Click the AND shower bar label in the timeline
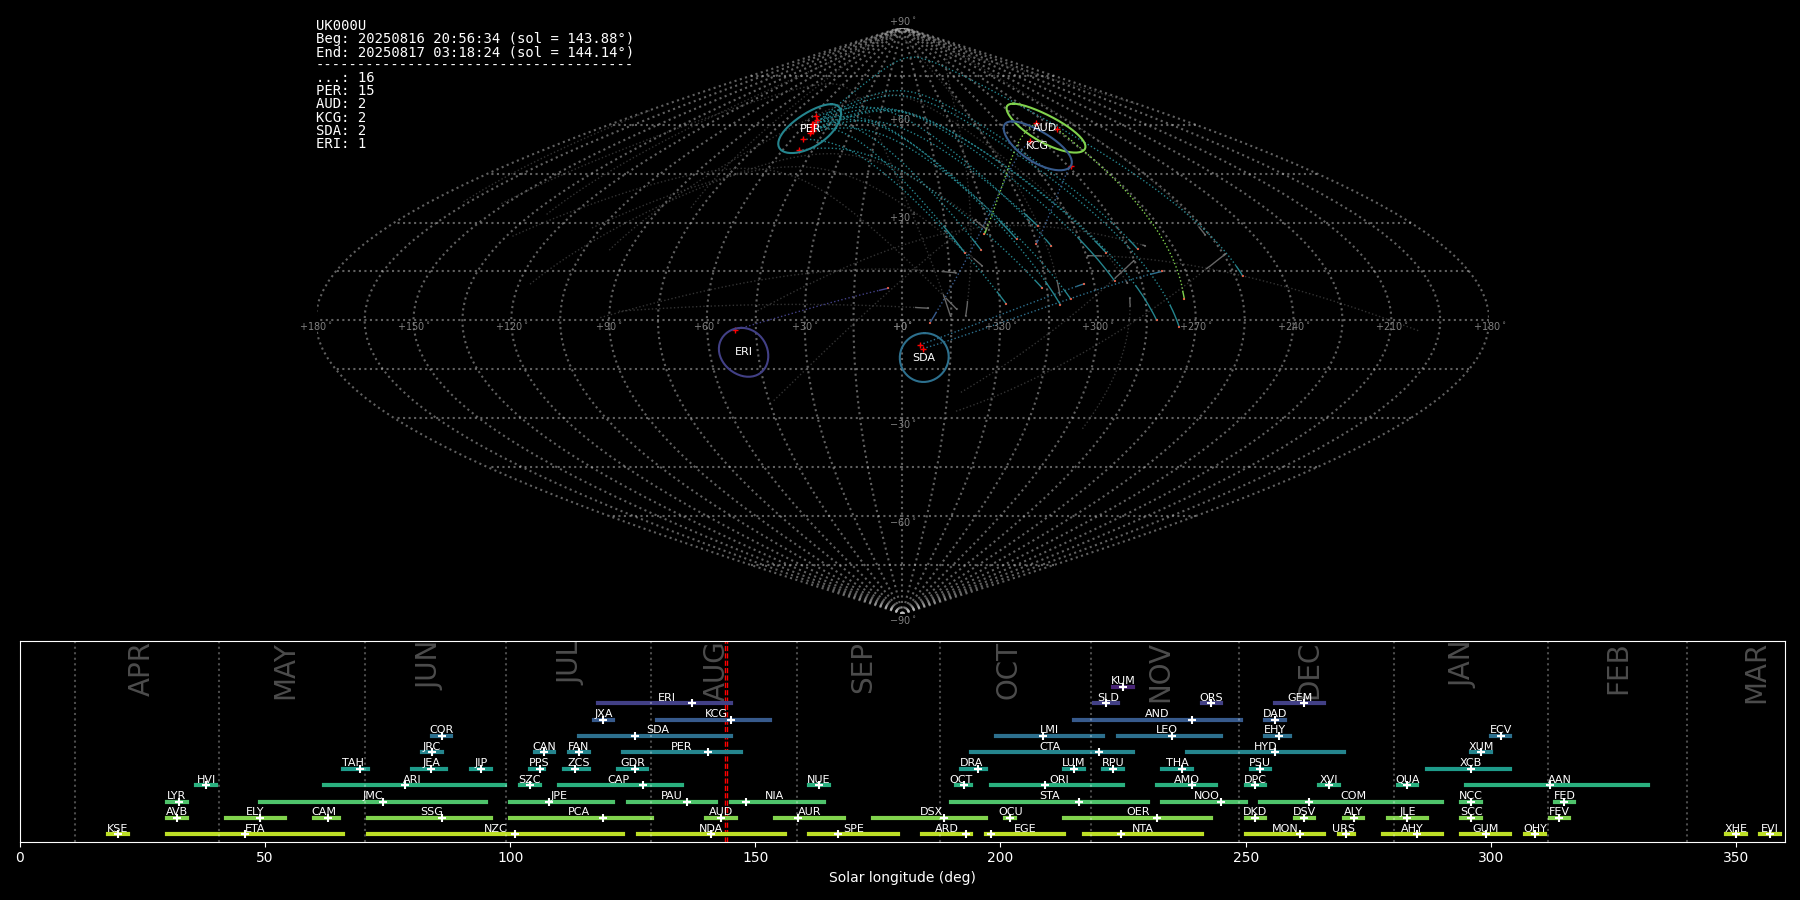The width and height of the screenshot is (1800, 900). click(1157, 714)
